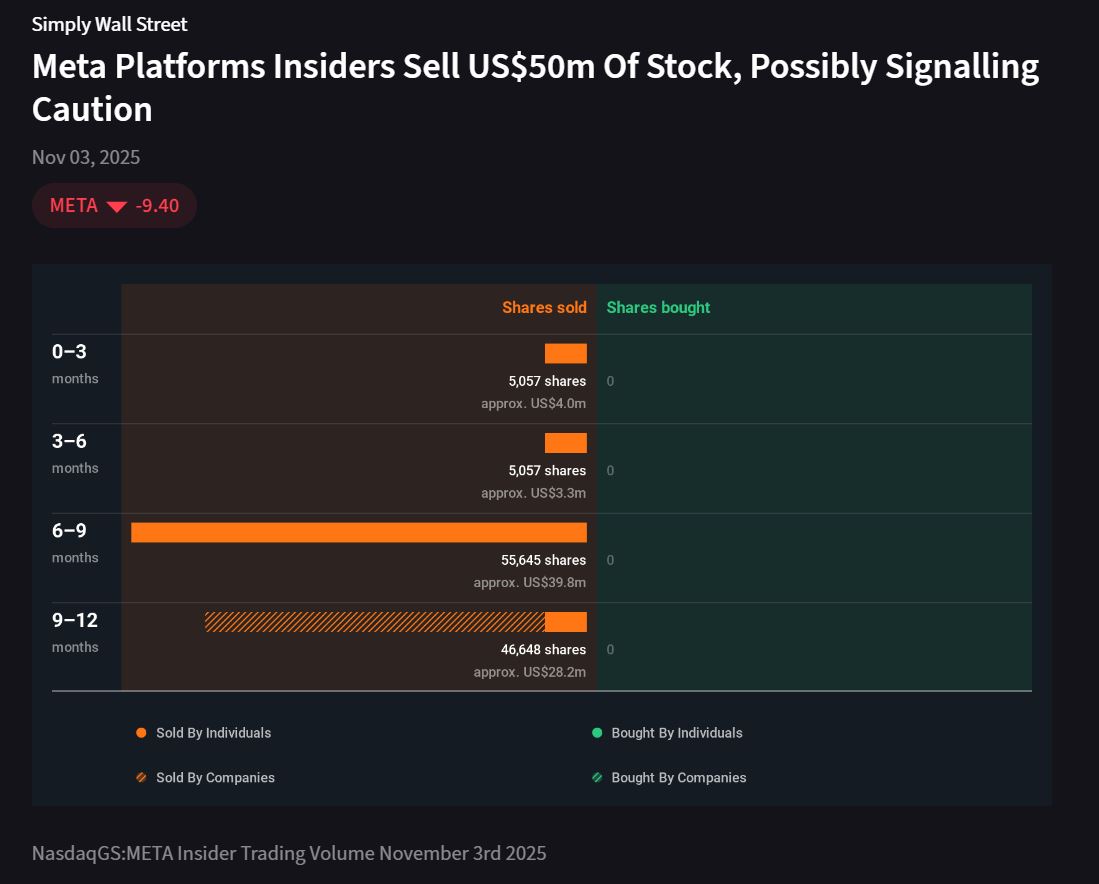This screenshot has width=1099, height=884.
Task: Click the 6–9 months long orange bar
Action: click(x=358, y=532)
